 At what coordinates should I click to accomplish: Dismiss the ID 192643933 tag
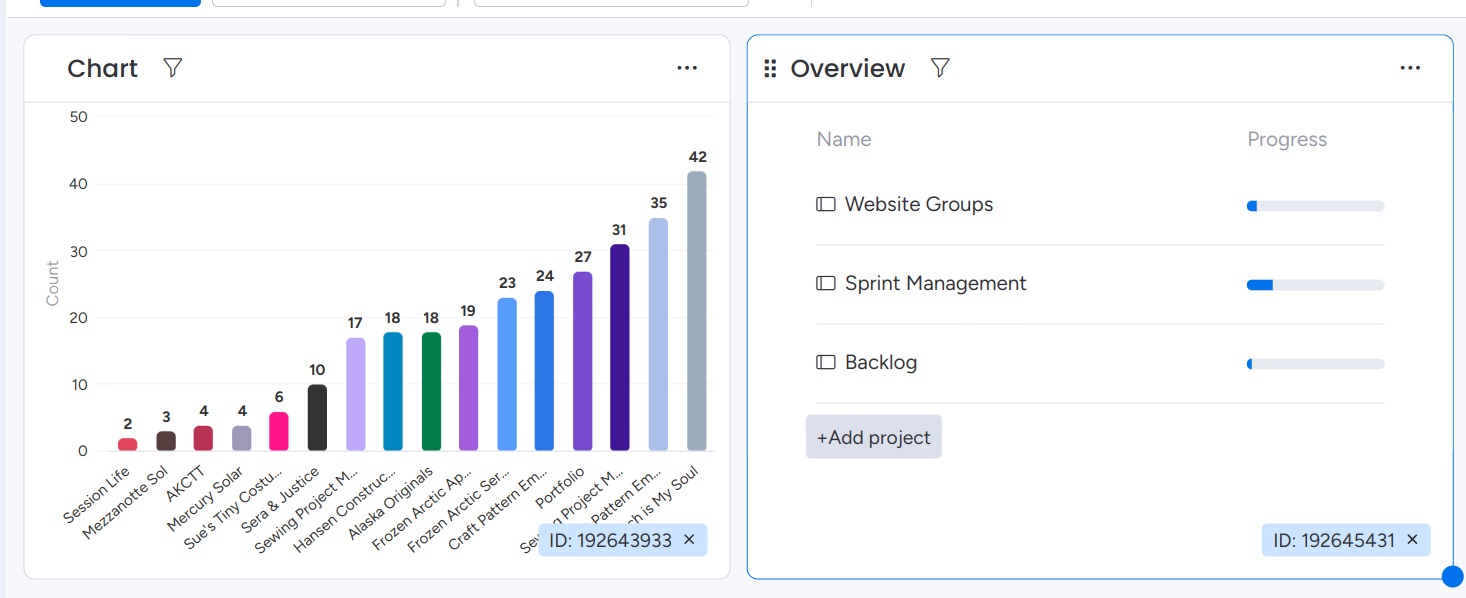[689, 540]
